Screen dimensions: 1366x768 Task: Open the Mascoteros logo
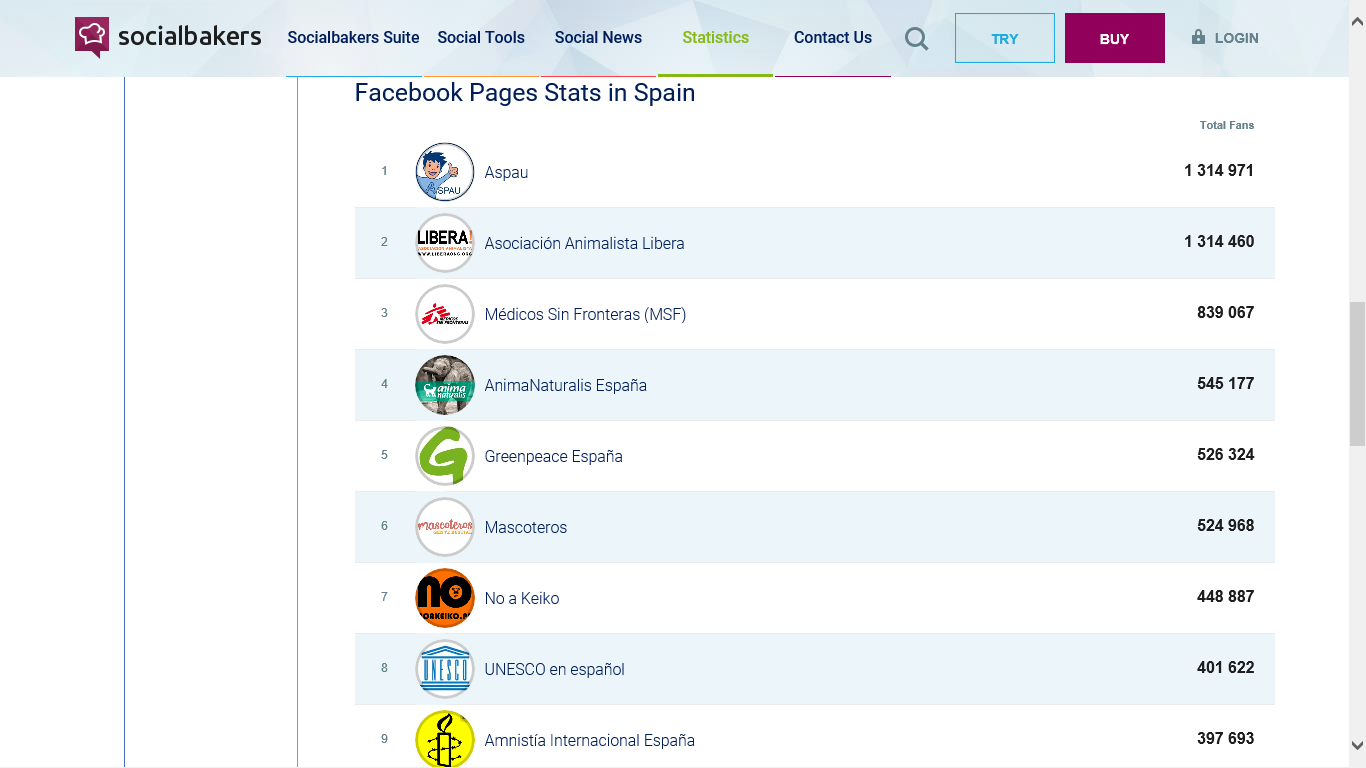pos(445,527)
